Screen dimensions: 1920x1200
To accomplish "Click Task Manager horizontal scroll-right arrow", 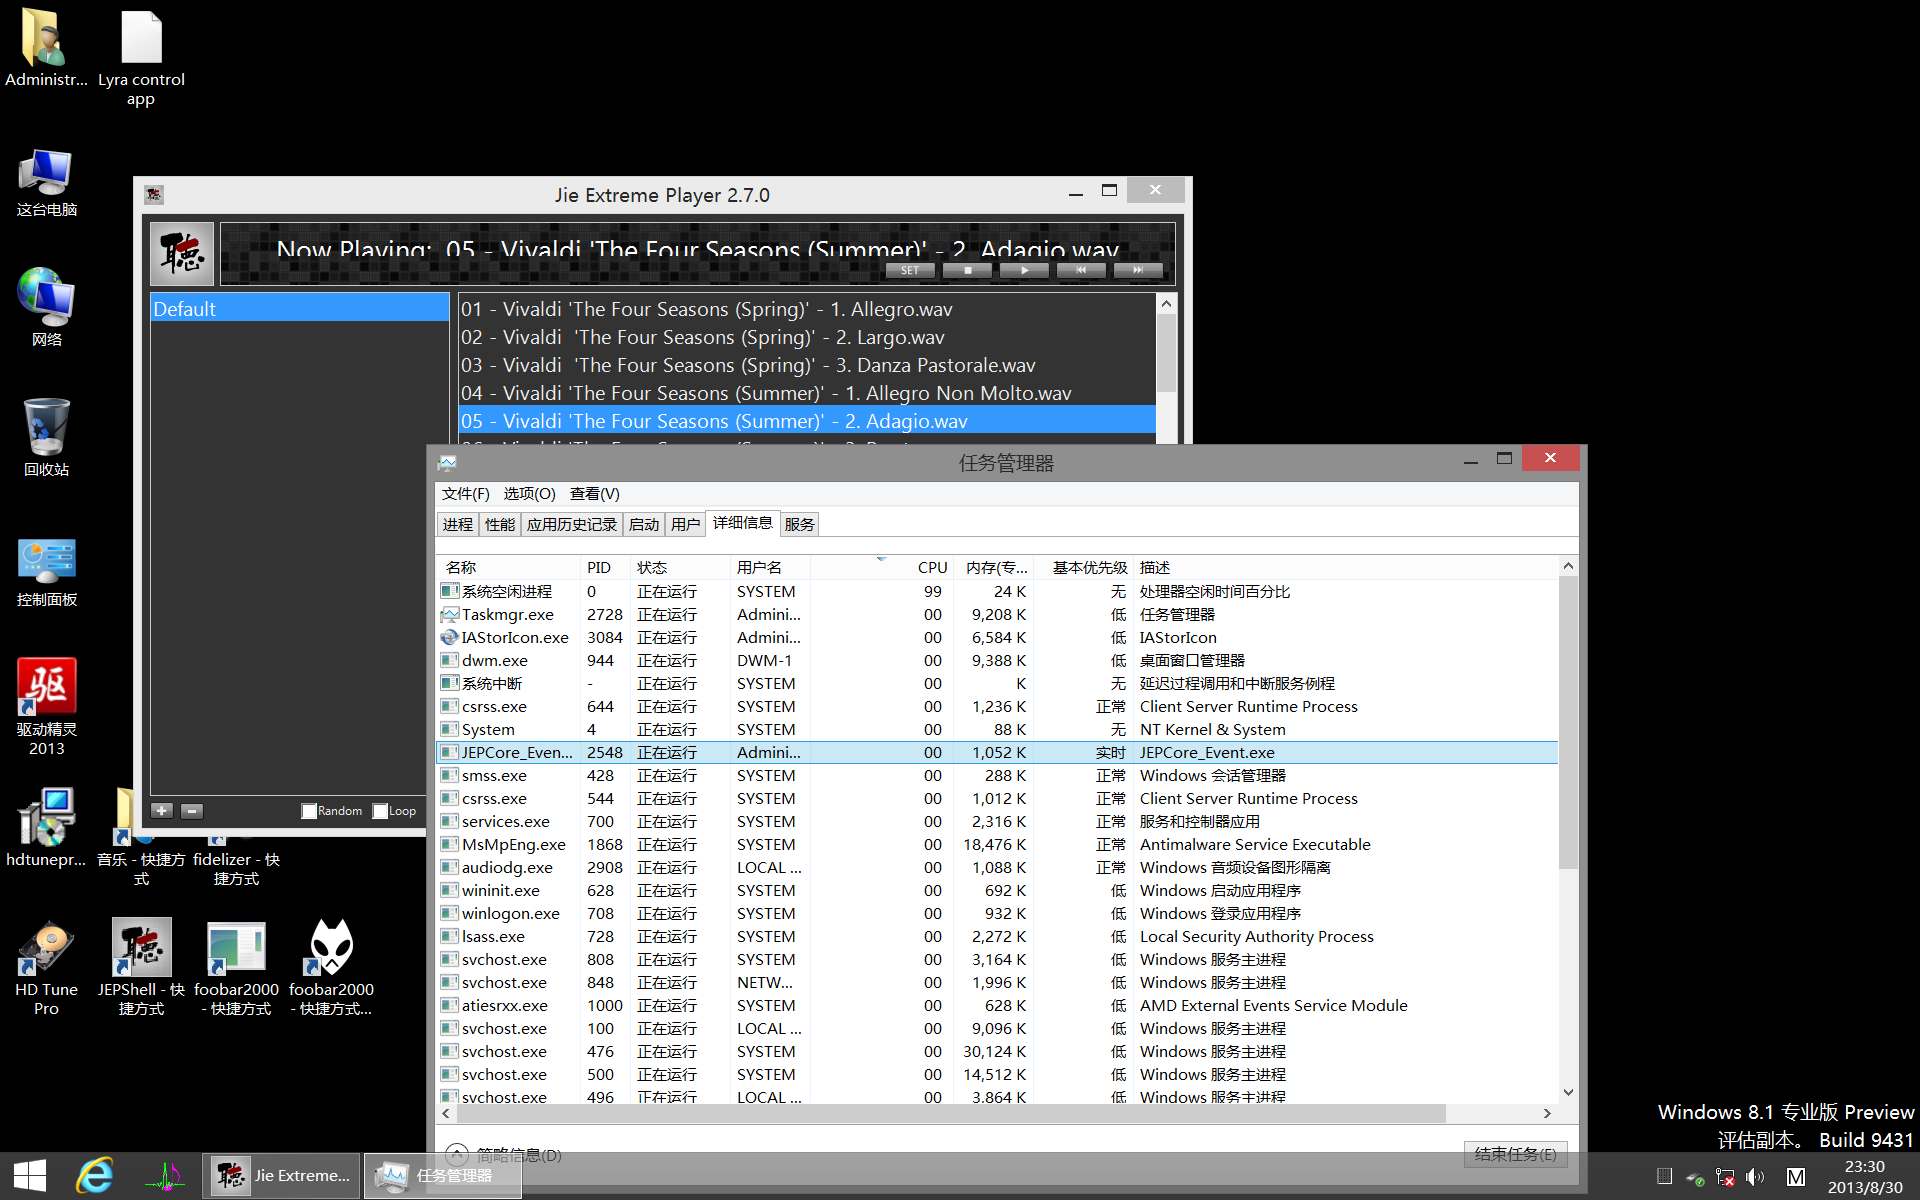I will [1547, 1113].
